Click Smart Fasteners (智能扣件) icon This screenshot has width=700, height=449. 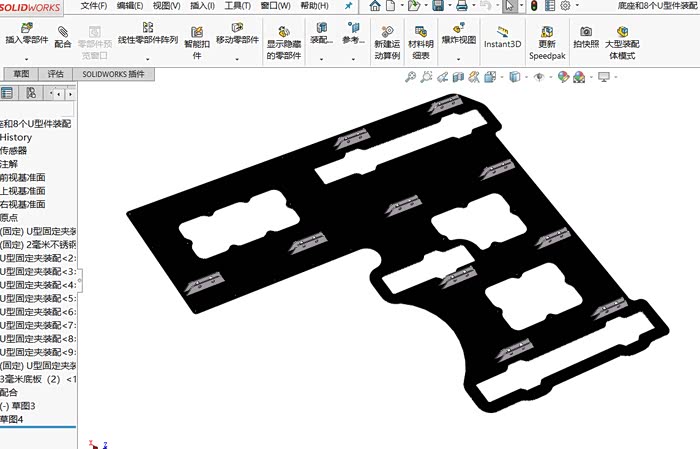(197, 32)
